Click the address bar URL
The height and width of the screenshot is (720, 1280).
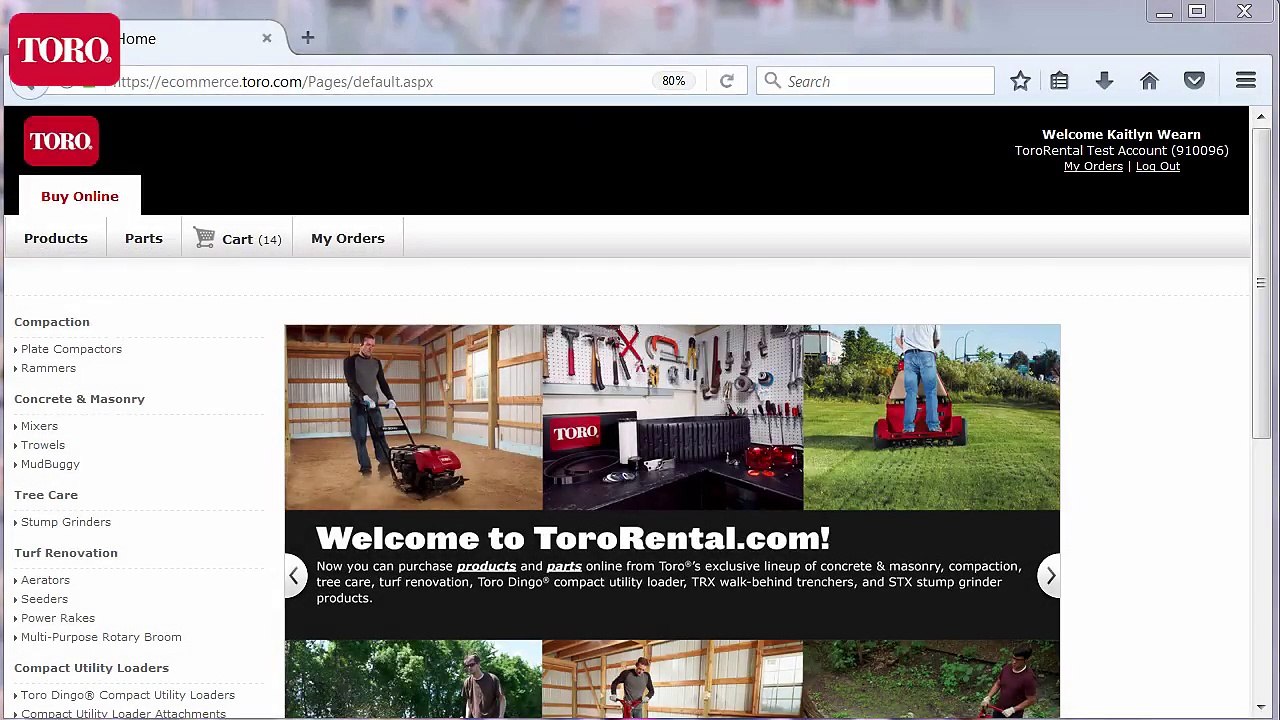point(273,82)
